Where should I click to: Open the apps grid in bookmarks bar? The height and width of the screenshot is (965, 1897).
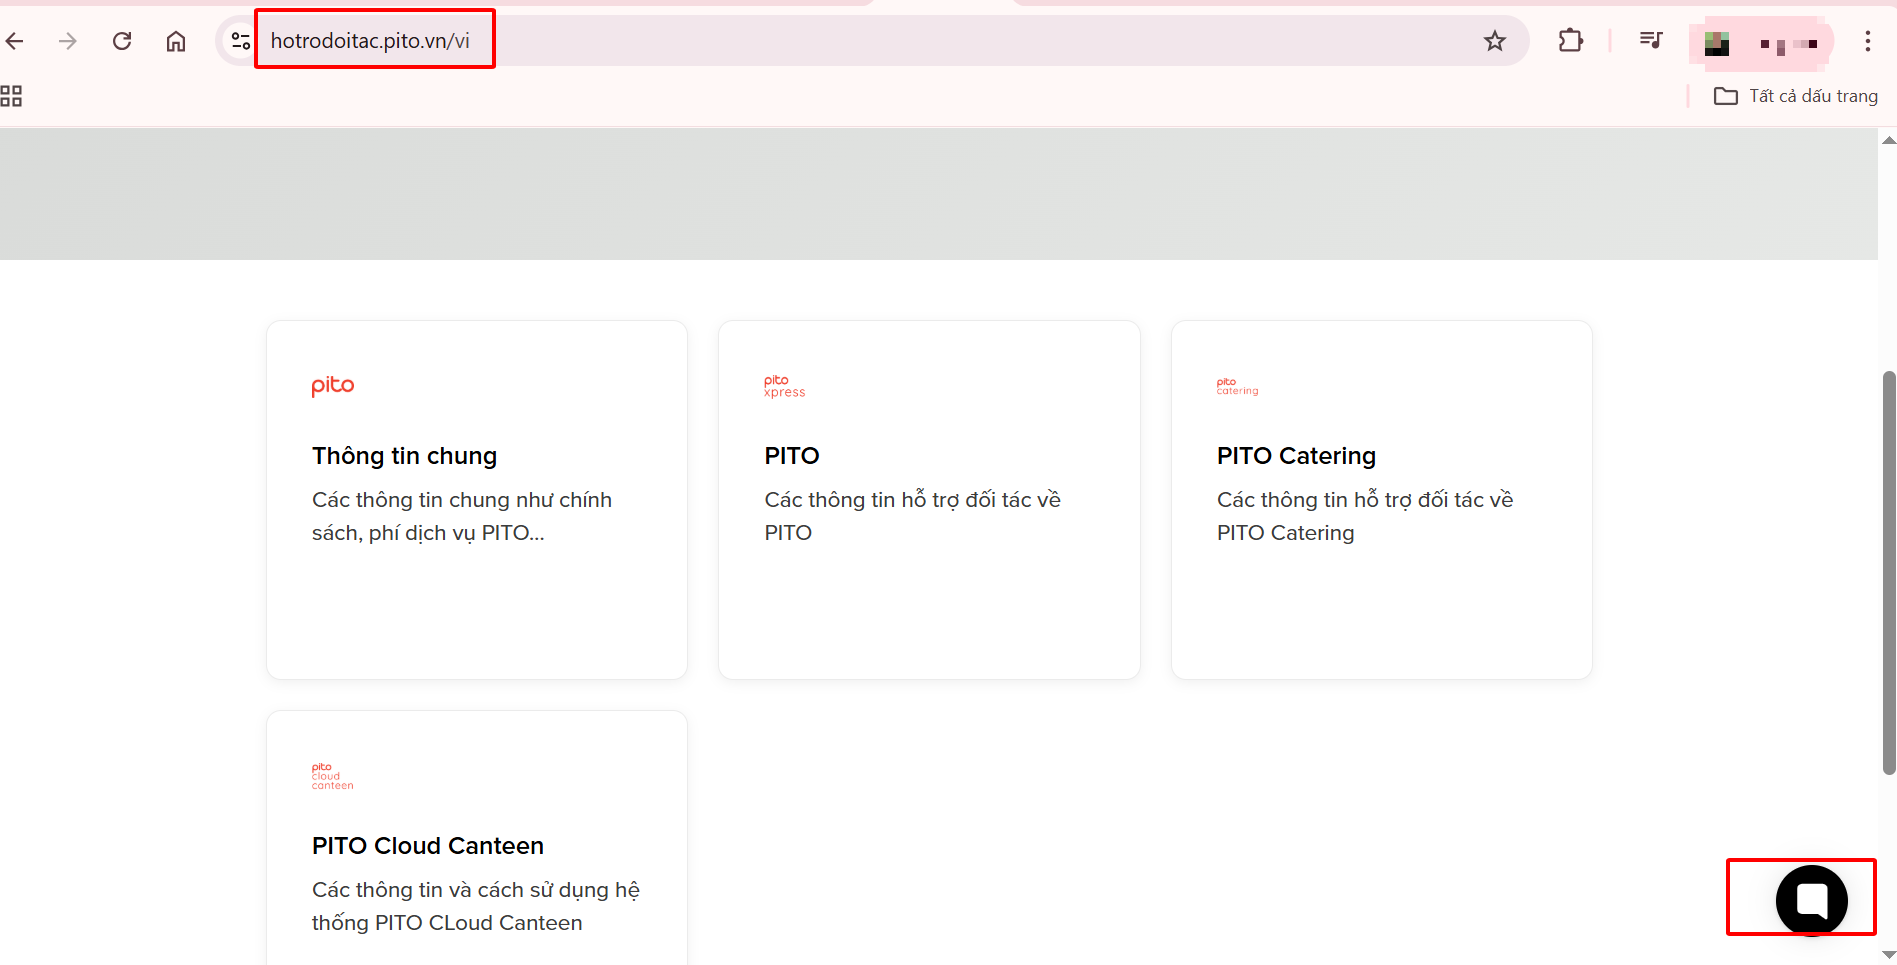coord(11,96)
